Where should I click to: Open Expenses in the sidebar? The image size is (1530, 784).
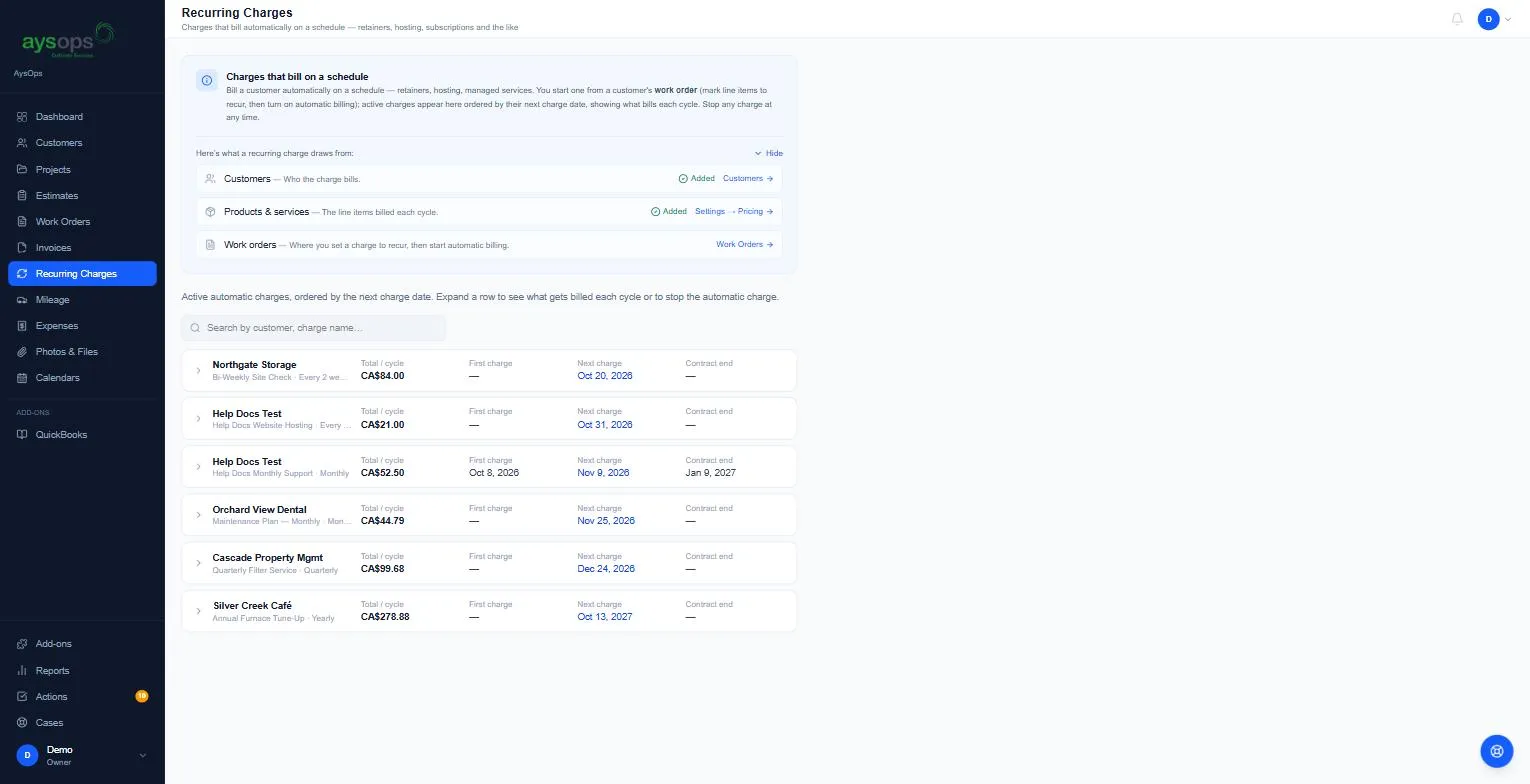(82, 326)
